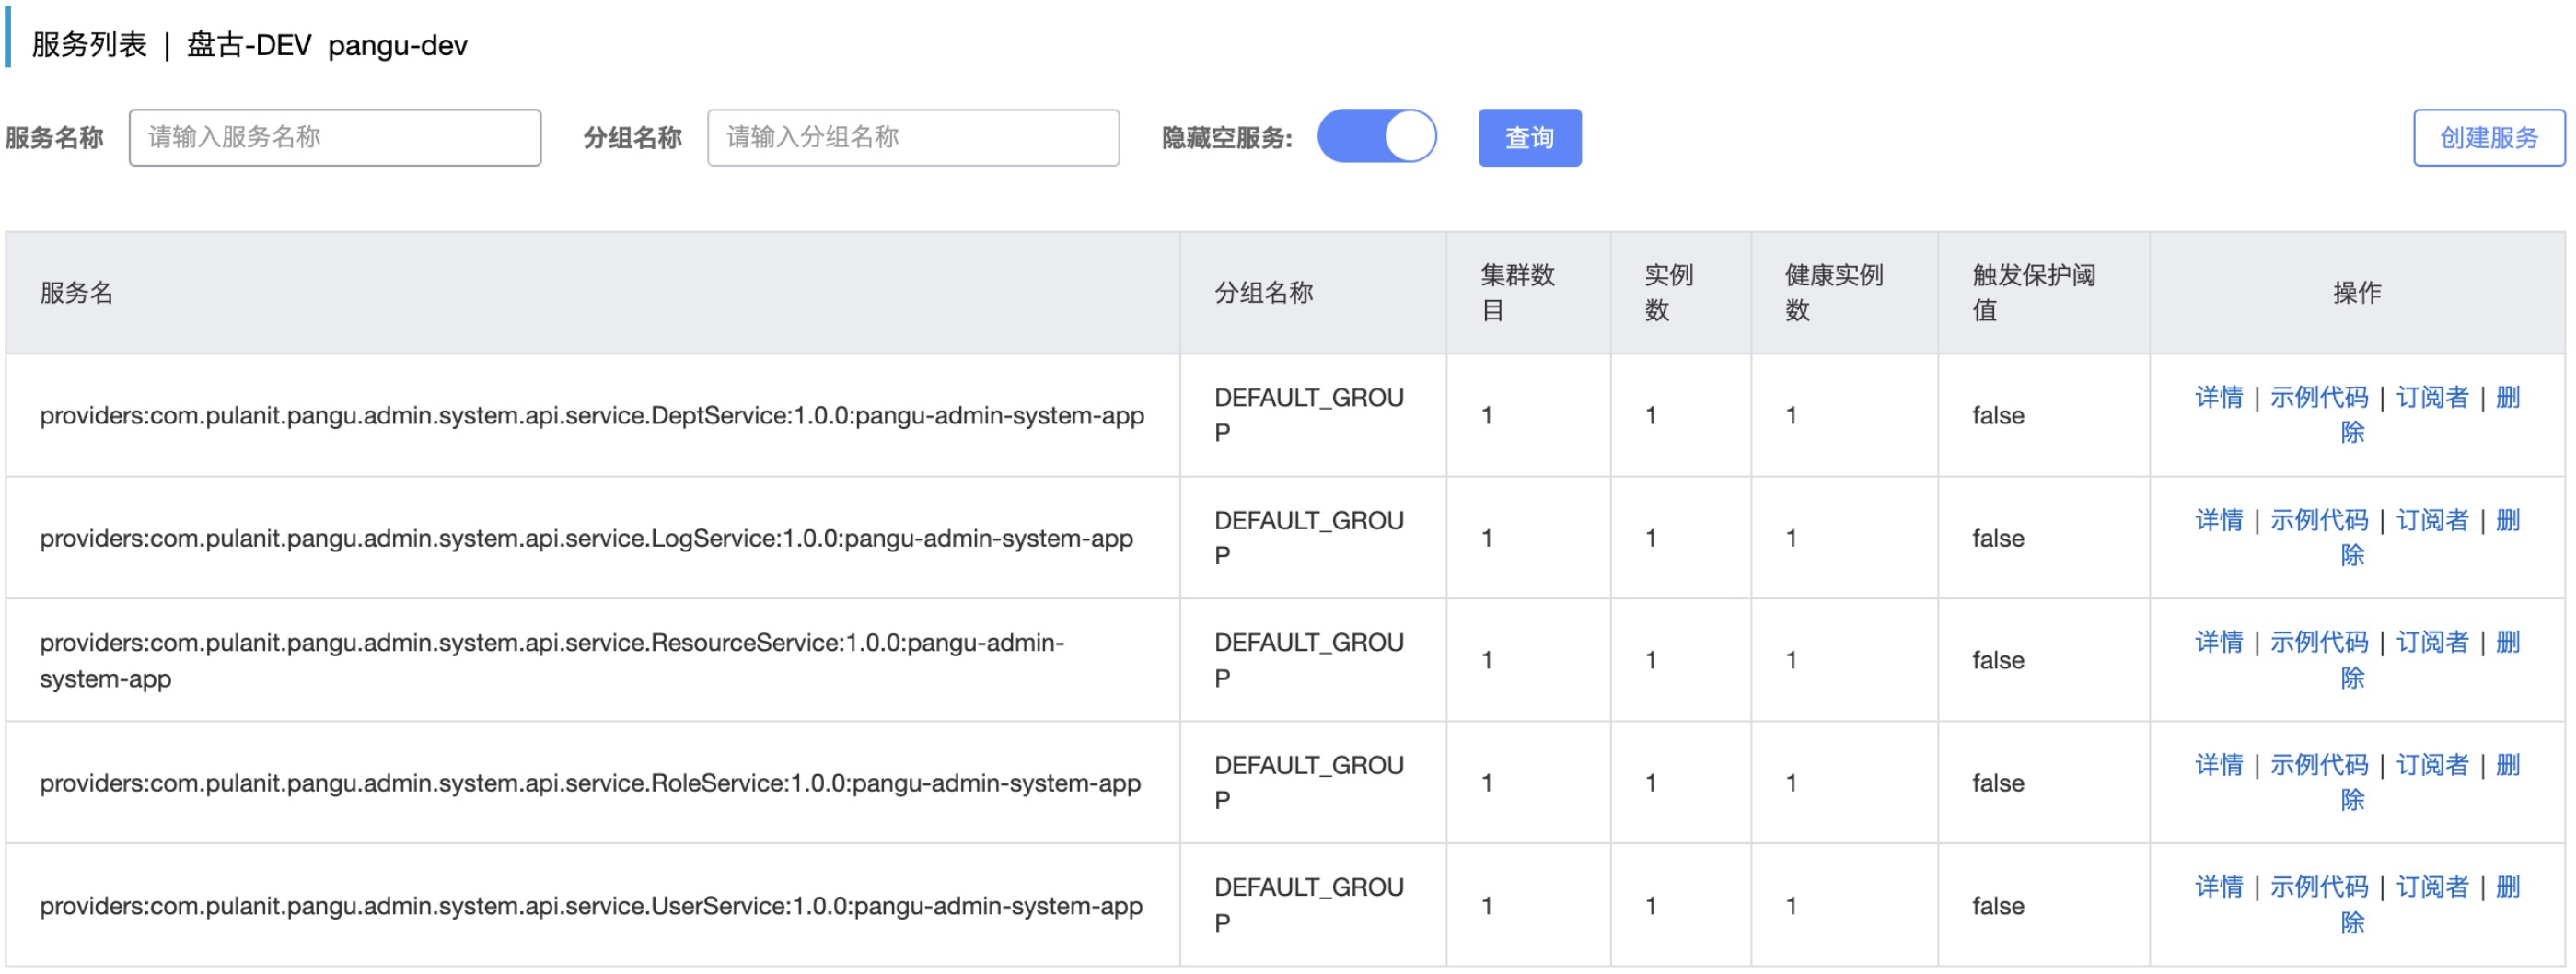Open 订阅者 for the UserService row
The image size is (2576, 974).
(2432, 888)
